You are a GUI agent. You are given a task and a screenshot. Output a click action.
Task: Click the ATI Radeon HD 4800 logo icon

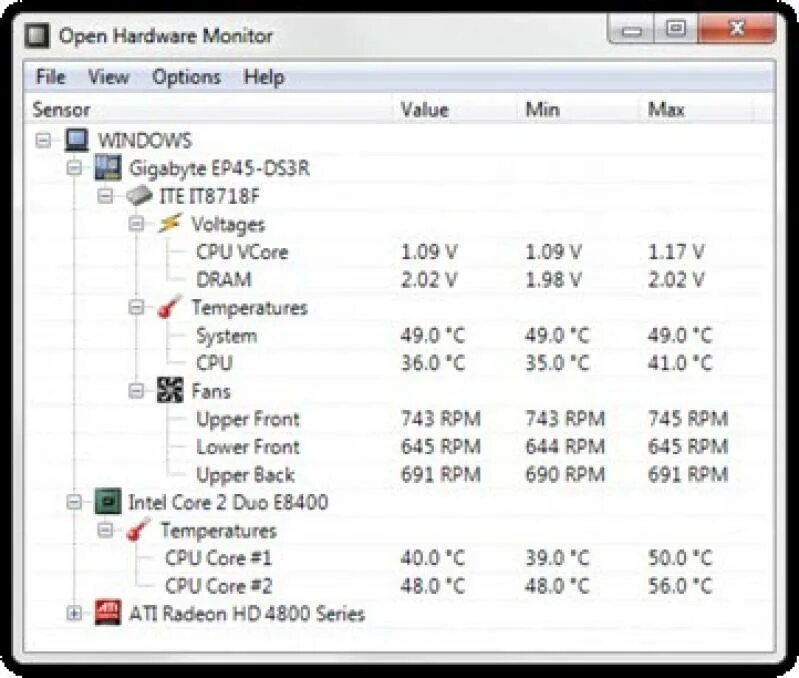[108, 613]
